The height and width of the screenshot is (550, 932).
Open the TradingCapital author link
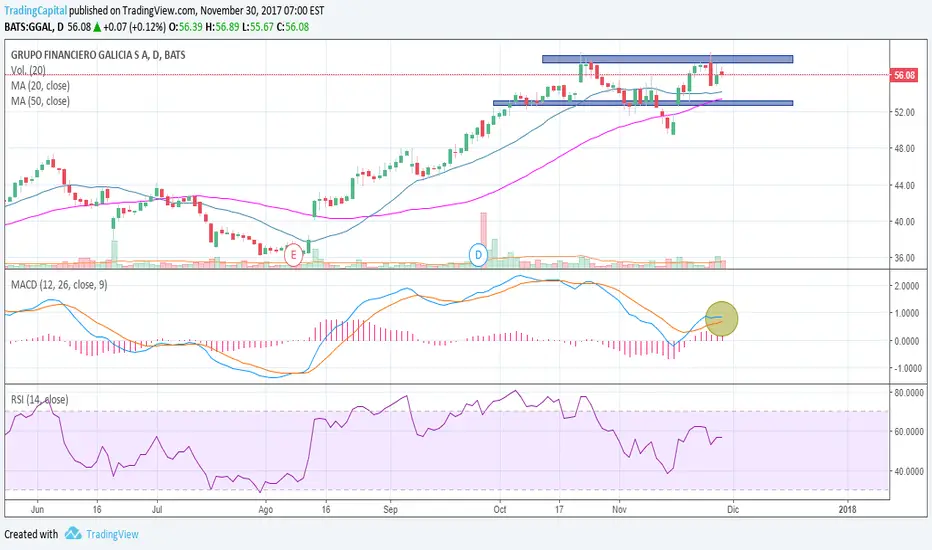[36, 11]
